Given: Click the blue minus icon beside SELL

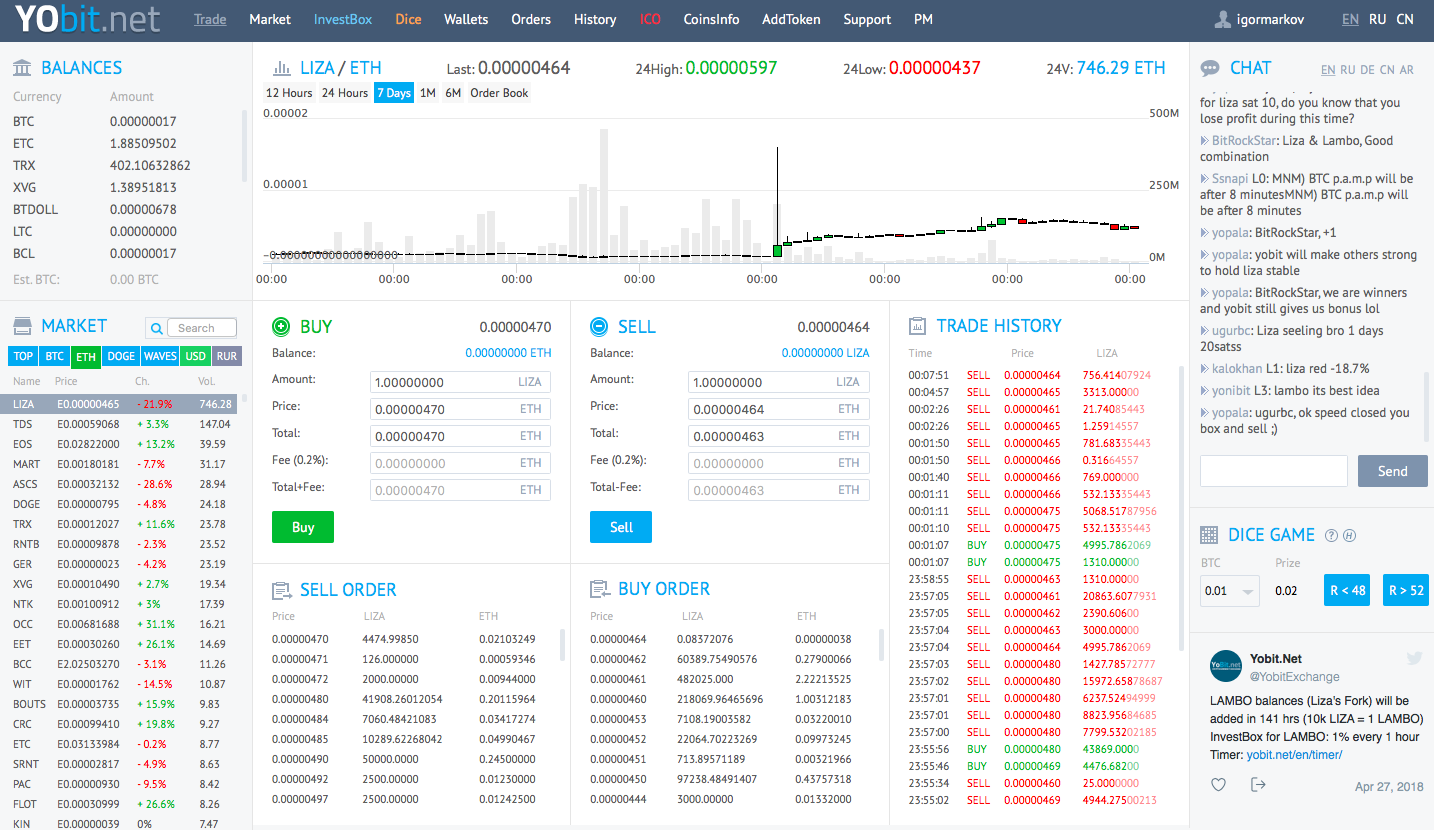Looking at the screenshot, I should point(599,326).
